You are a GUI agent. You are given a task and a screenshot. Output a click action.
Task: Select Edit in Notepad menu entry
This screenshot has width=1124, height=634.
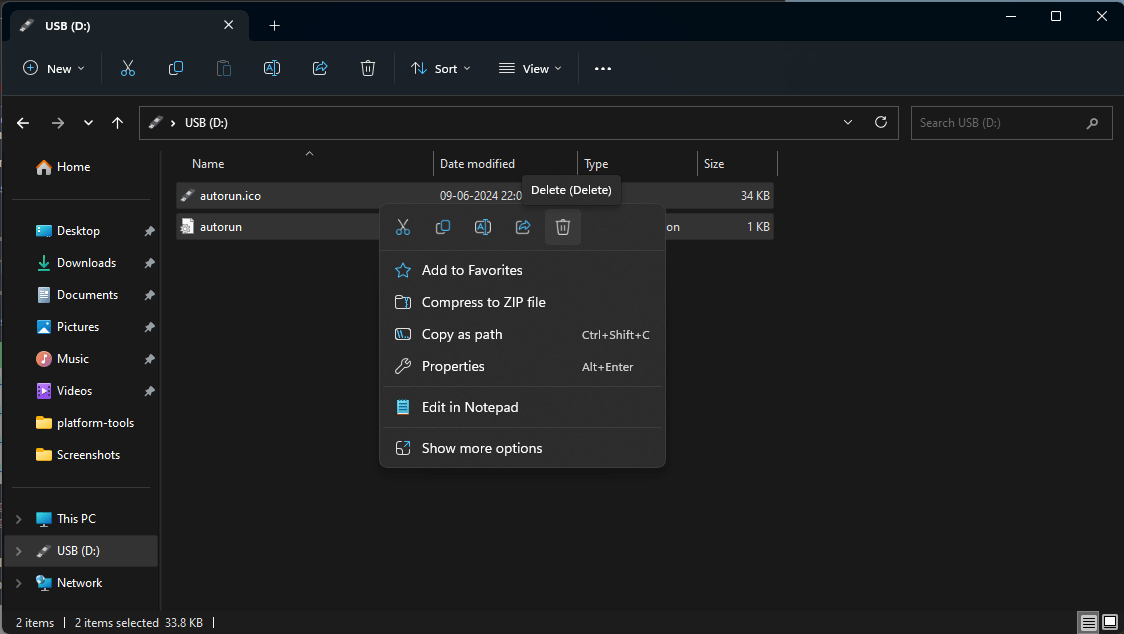click(469, 407)
